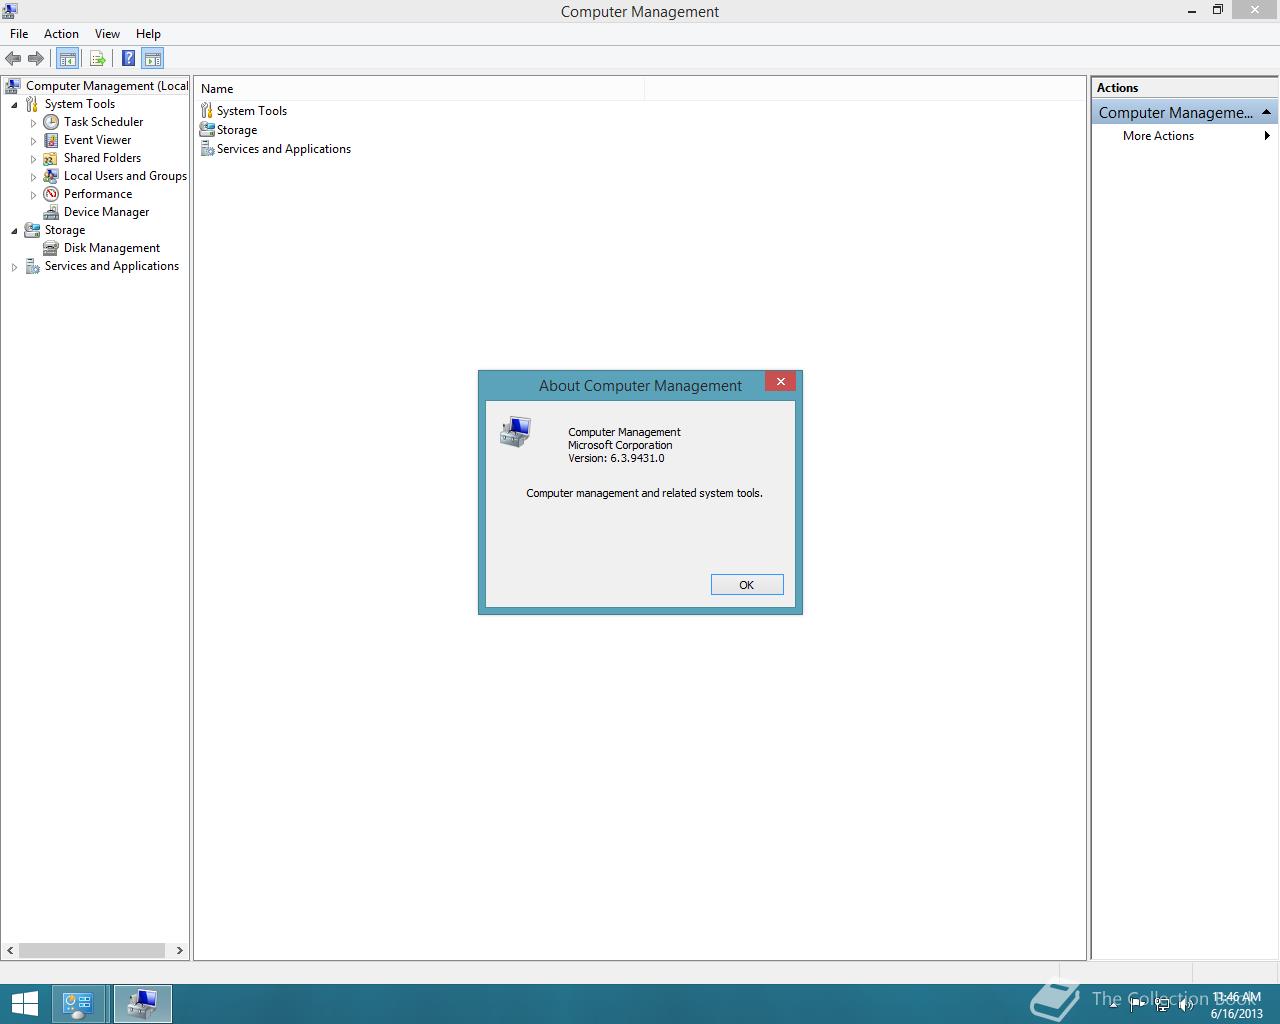
Task: Select the Task Scheduler clock icon in tree
Action: (x=51, y=122)
